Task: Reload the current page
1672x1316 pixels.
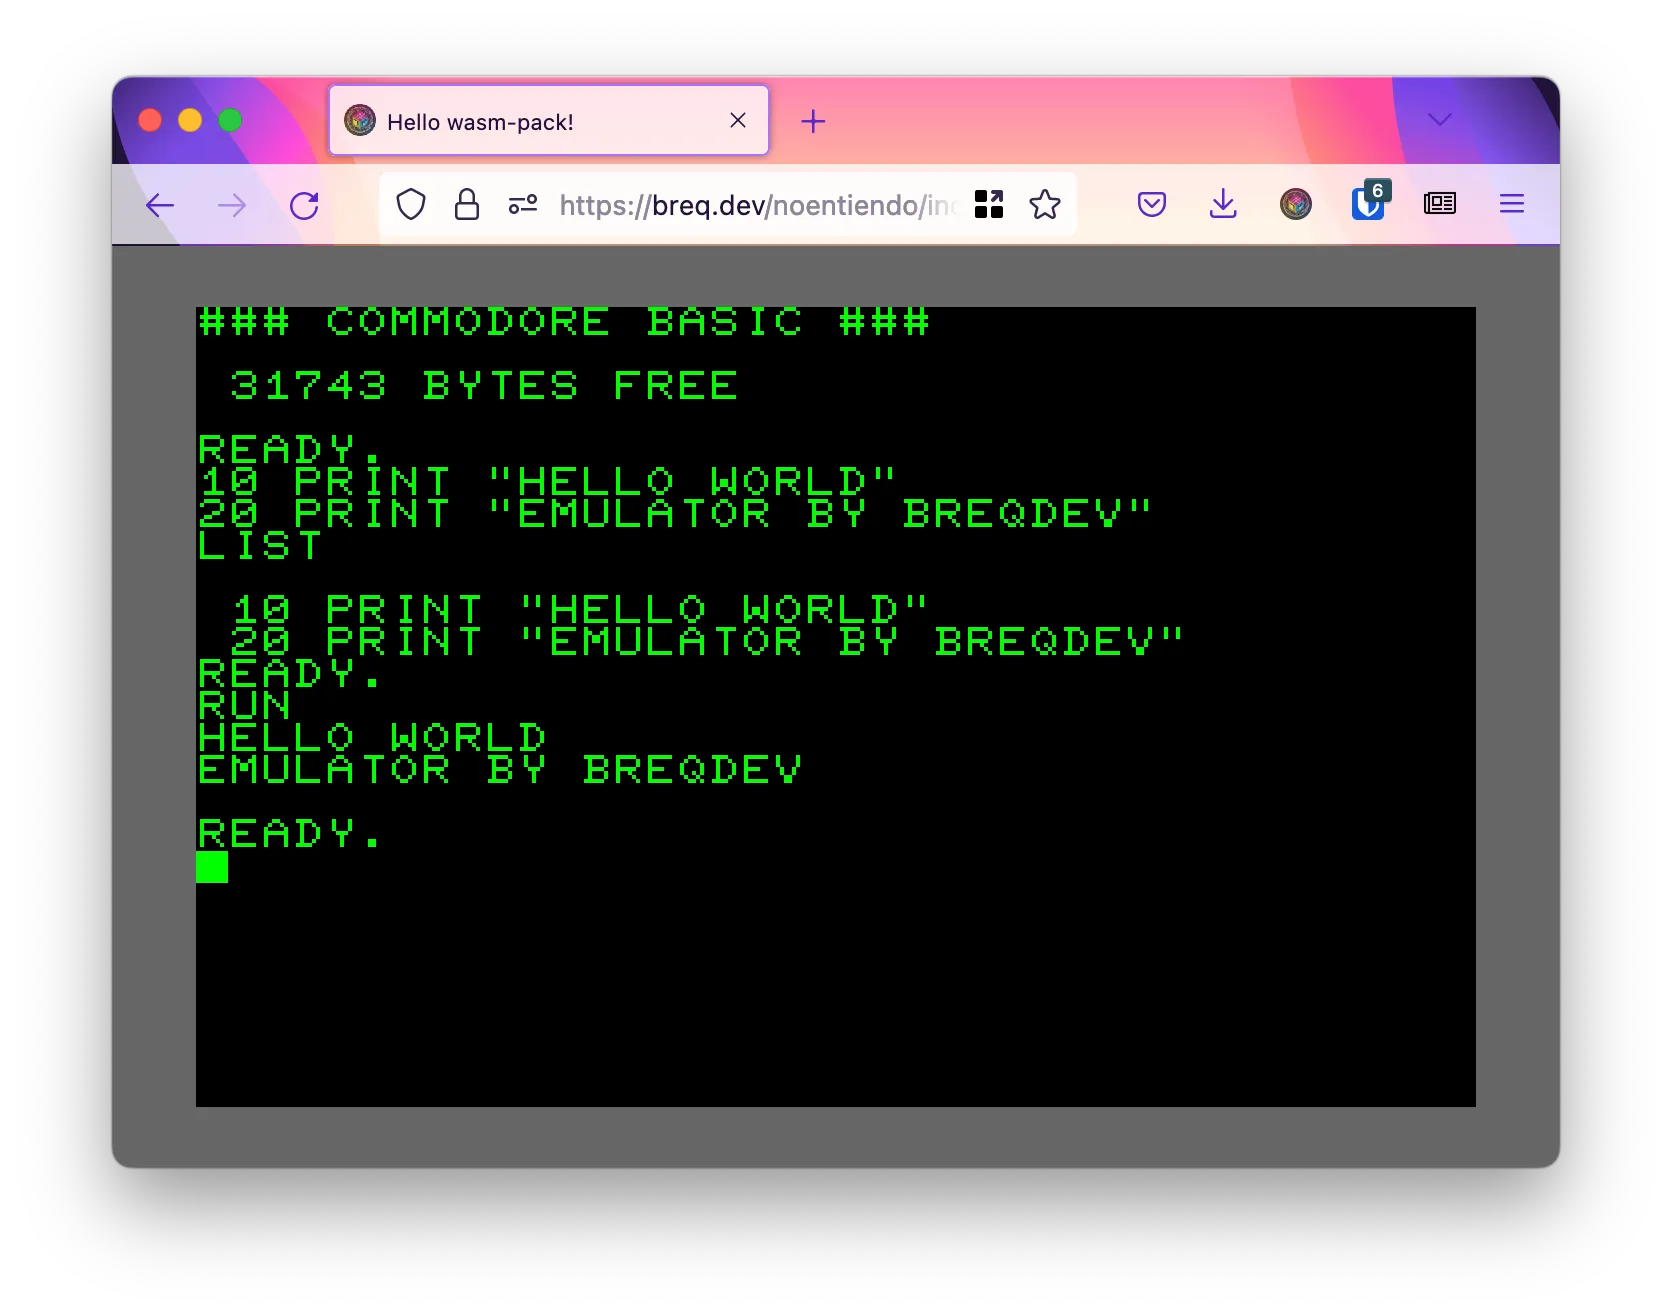Action: coord(304,206)
